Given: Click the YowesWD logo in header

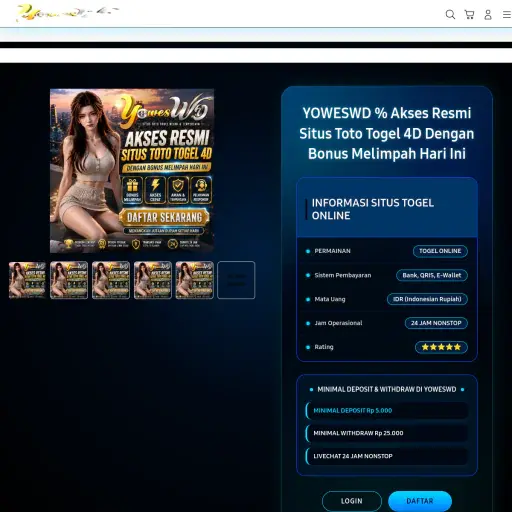Looking at the screenshot, I should pyautogui.click(x=68, y=13).
